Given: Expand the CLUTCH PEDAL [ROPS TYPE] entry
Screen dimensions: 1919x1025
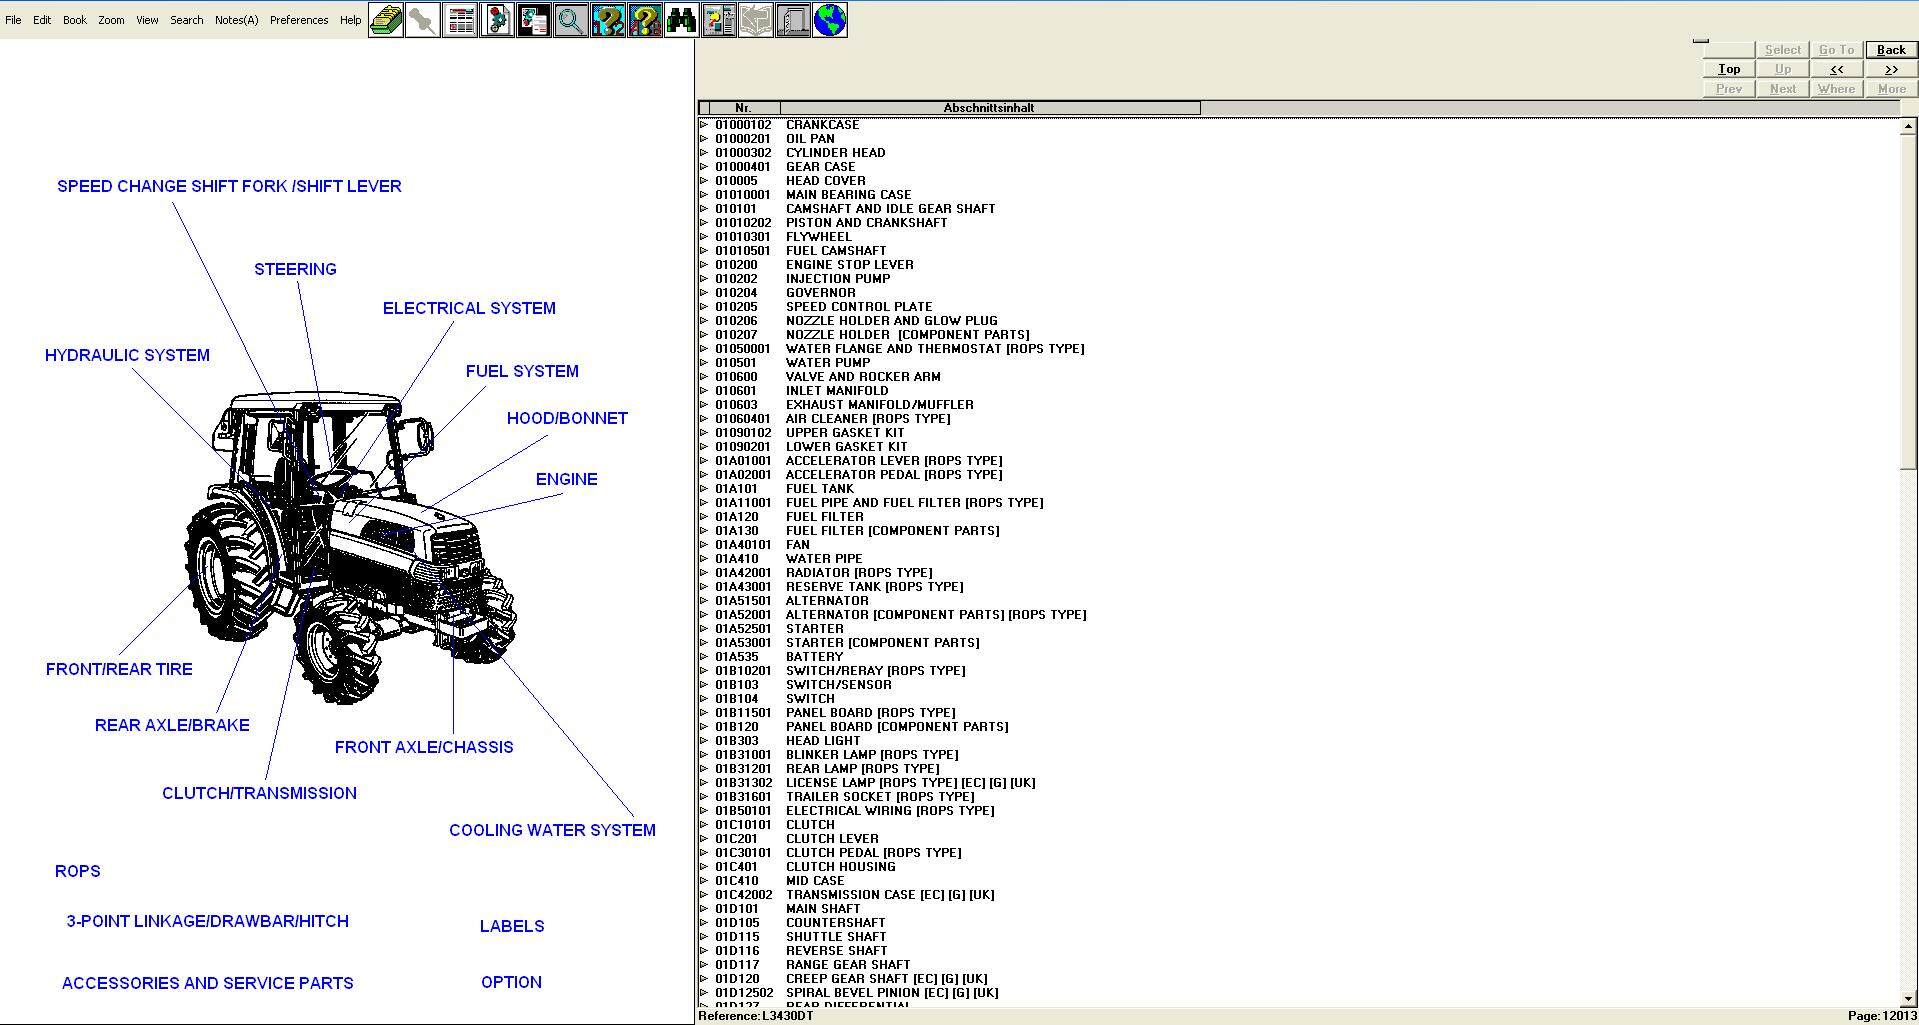Looking at the screenshot, I should click(x=706, y=852).
